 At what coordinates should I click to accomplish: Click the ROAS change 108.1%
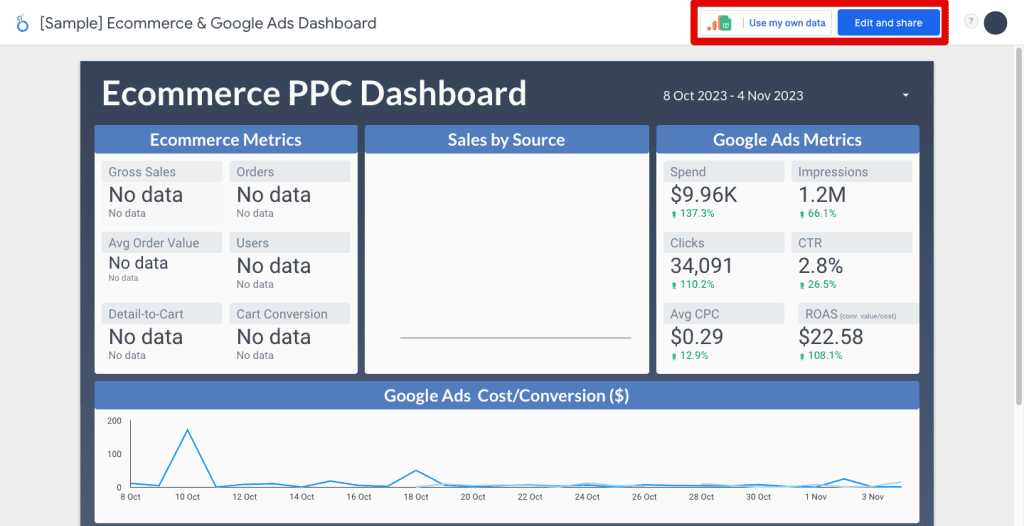820,355
